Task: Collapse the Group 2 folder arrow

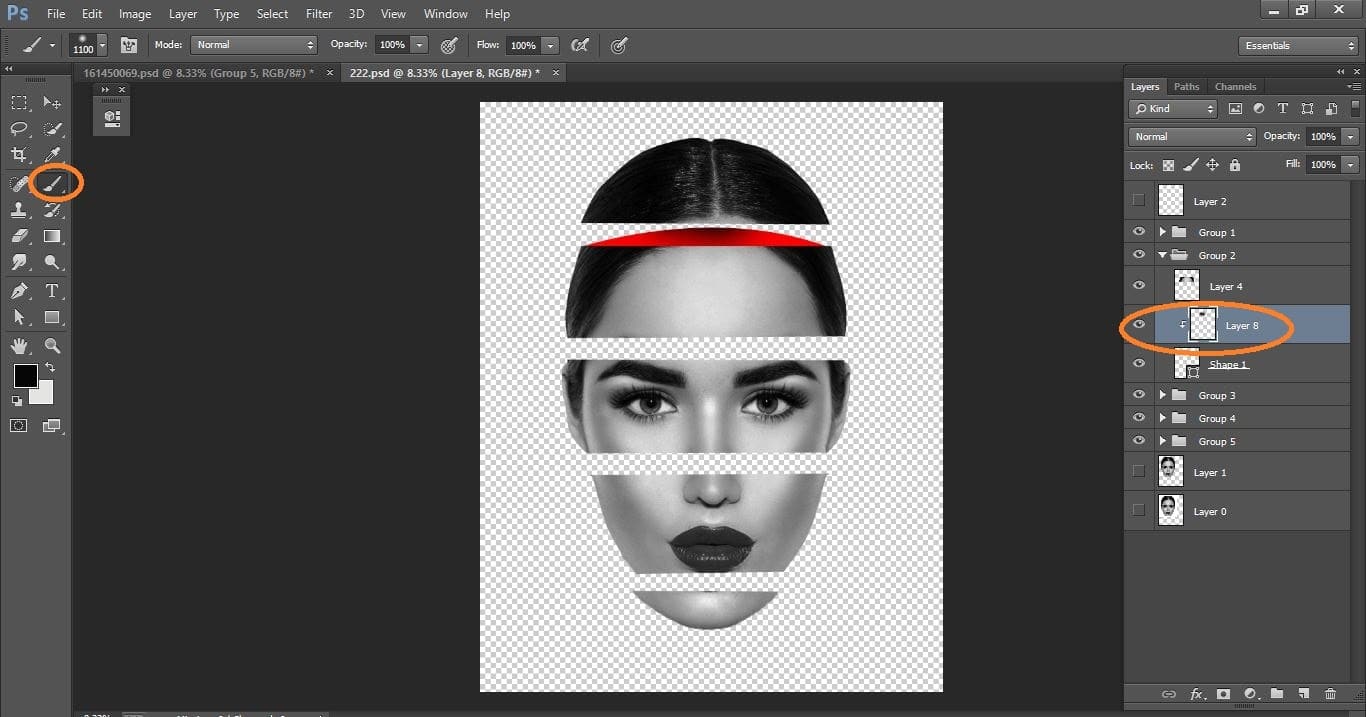Action: pos(1162,254)
